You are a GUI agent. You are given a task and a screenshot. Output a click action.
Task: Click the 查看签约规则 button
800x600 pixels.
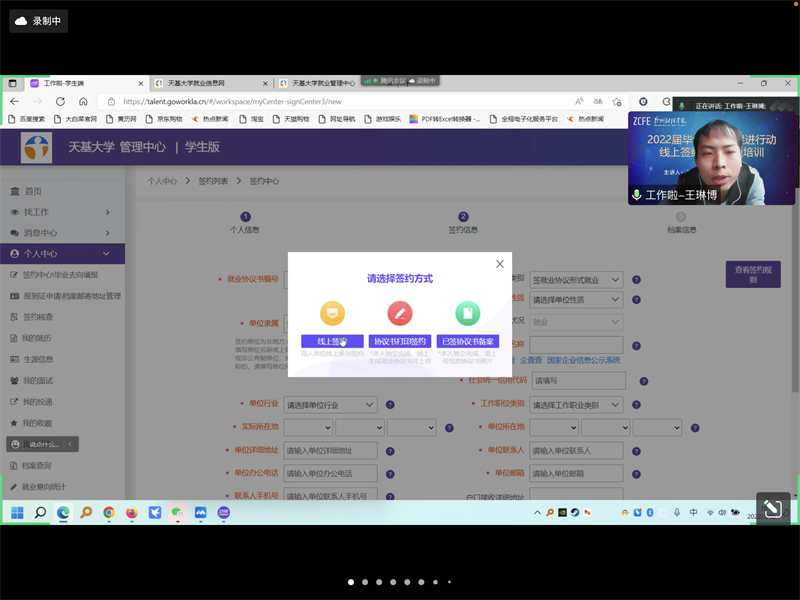pyautogui.click(x=752, y=274)
